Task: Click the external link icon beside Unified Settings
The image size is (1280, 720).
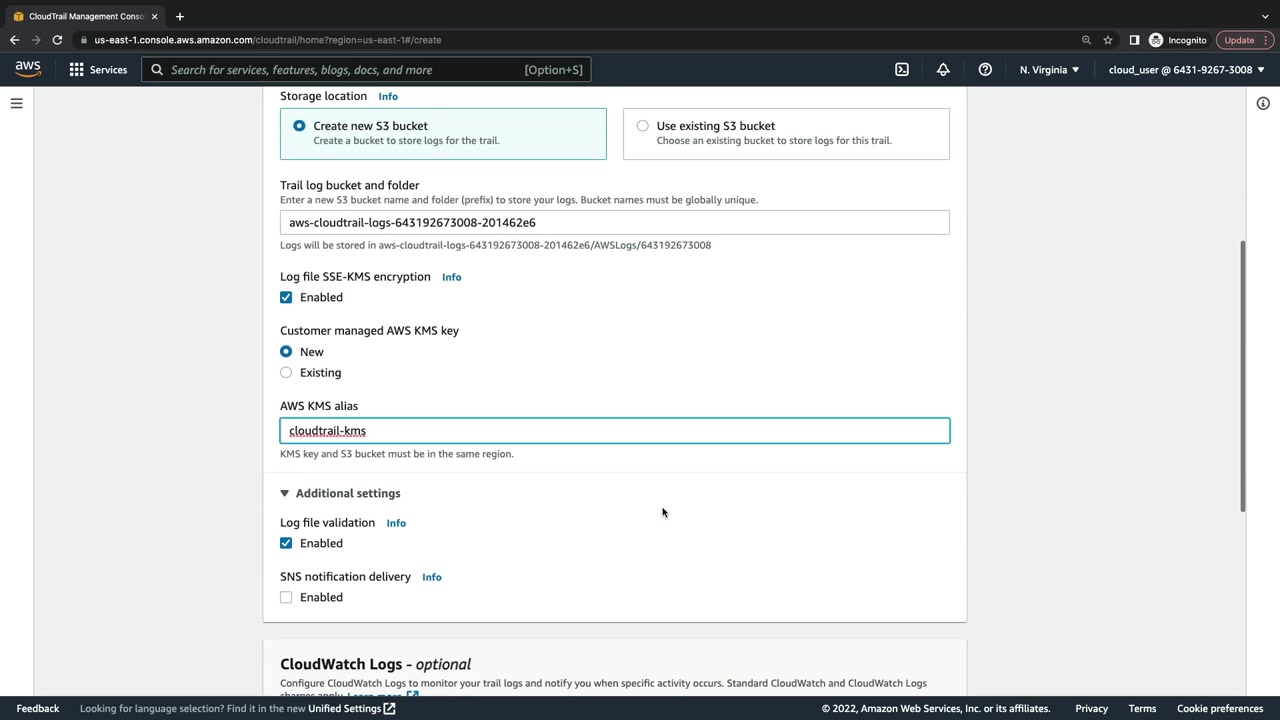Action: [390, 709]
